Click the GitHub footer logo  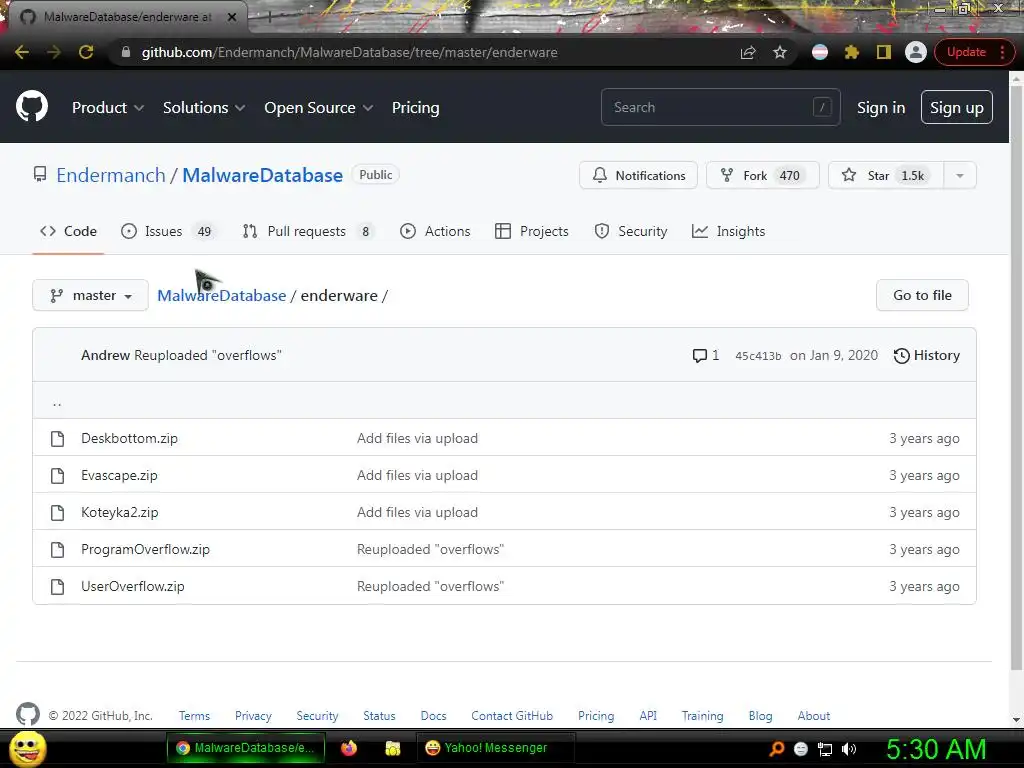pos(27,714)
